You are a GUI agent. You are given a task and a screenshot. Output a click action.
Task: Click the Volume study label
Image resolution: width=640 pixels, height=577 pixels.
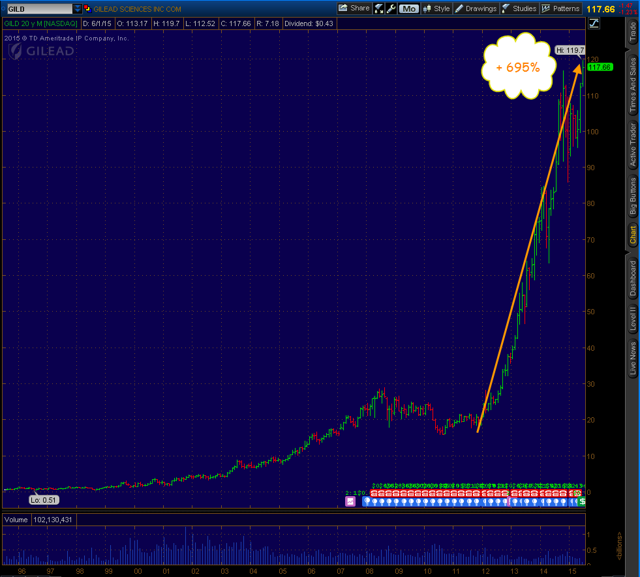[x=16, y=520]
